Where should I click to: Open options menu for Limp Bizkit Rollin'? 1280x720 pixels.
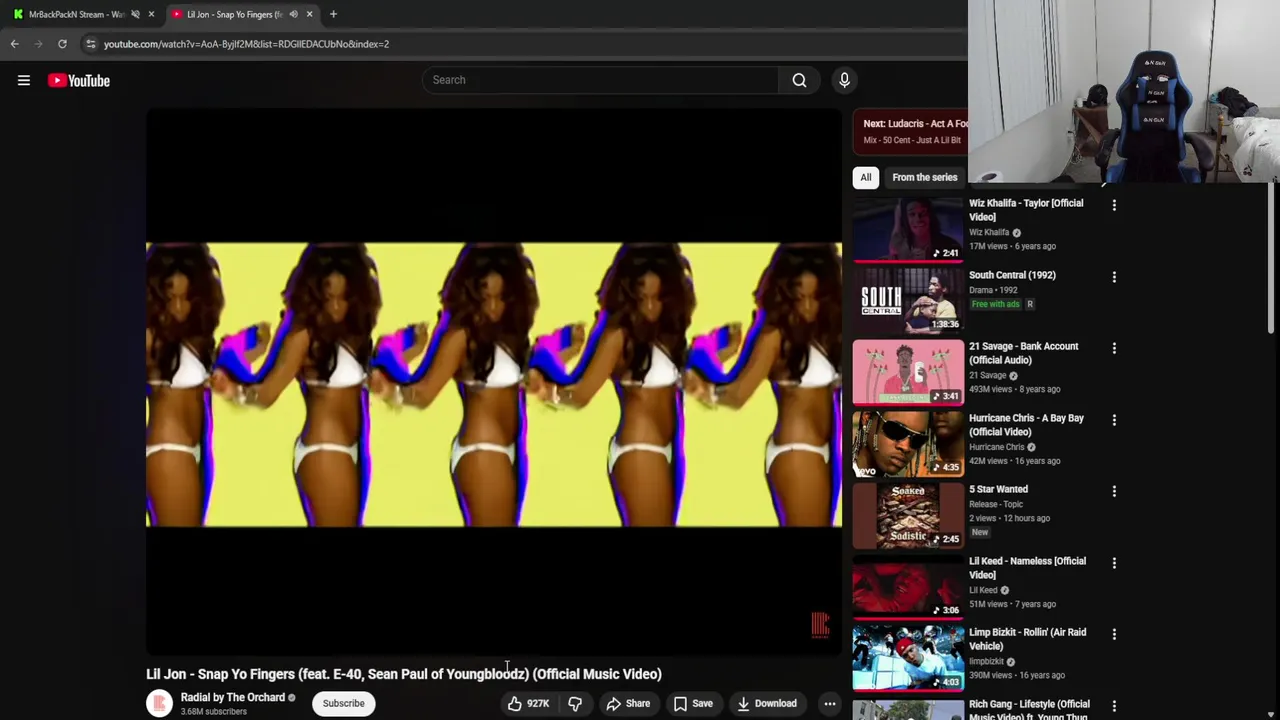click(x=1114, y=634)
